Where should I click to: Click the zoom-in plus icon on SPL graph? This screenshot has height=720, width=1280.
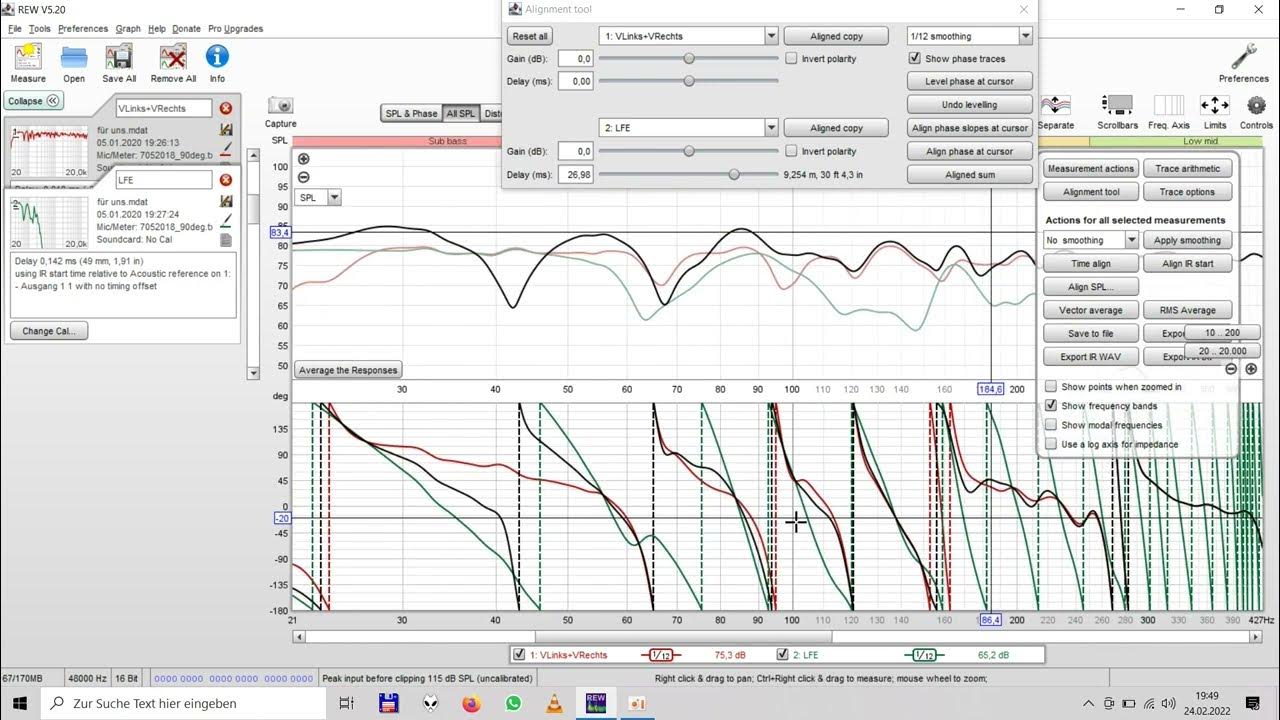pyautogui.click(x=303, y=159)
